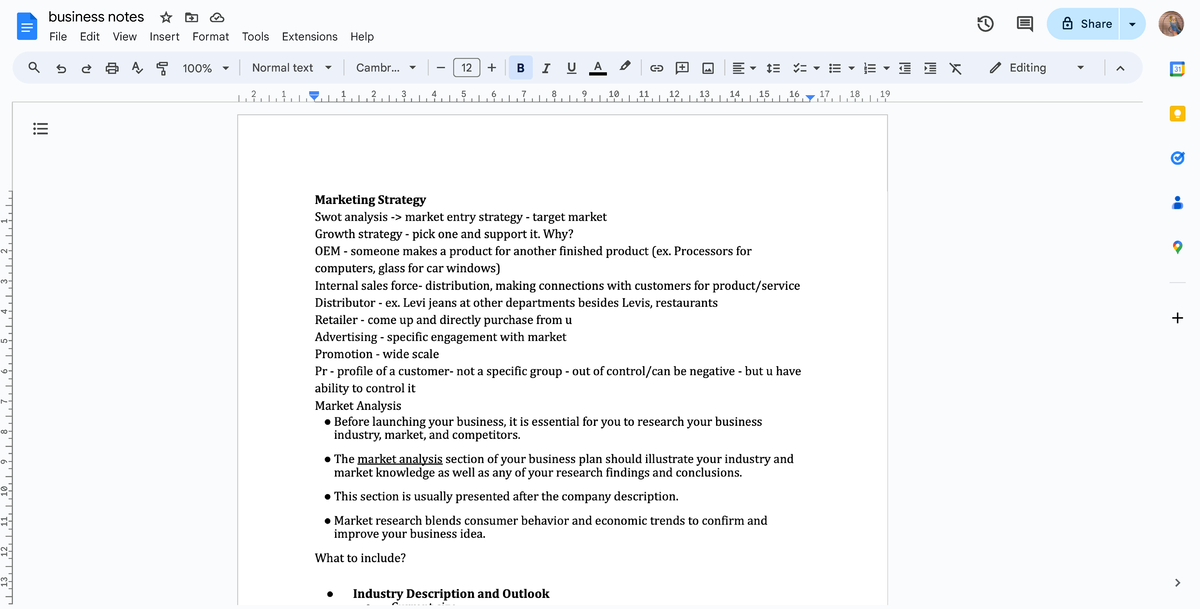Run a spelling and grammar check
The width and height of the screenshot is (1200, 609).
pyautogui.click(x=137, y=67)
